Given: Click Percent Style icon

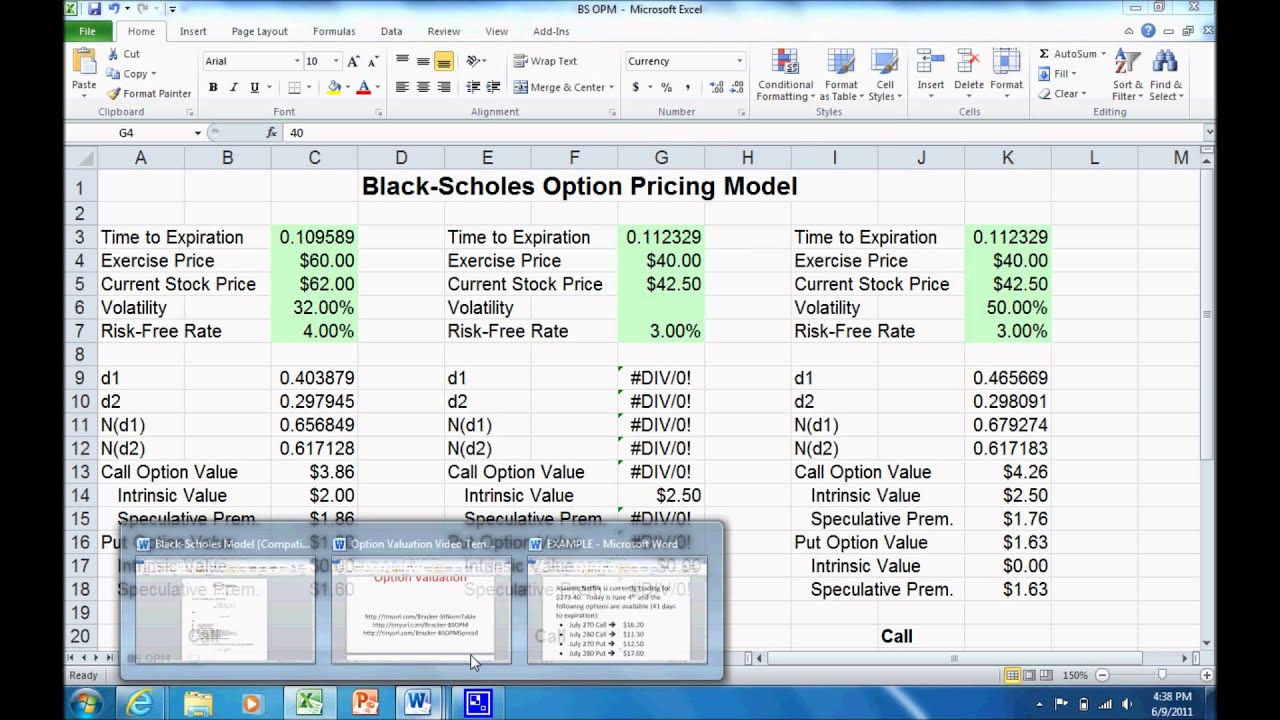Looking at the screenshot, I should [x=666, y=87].
